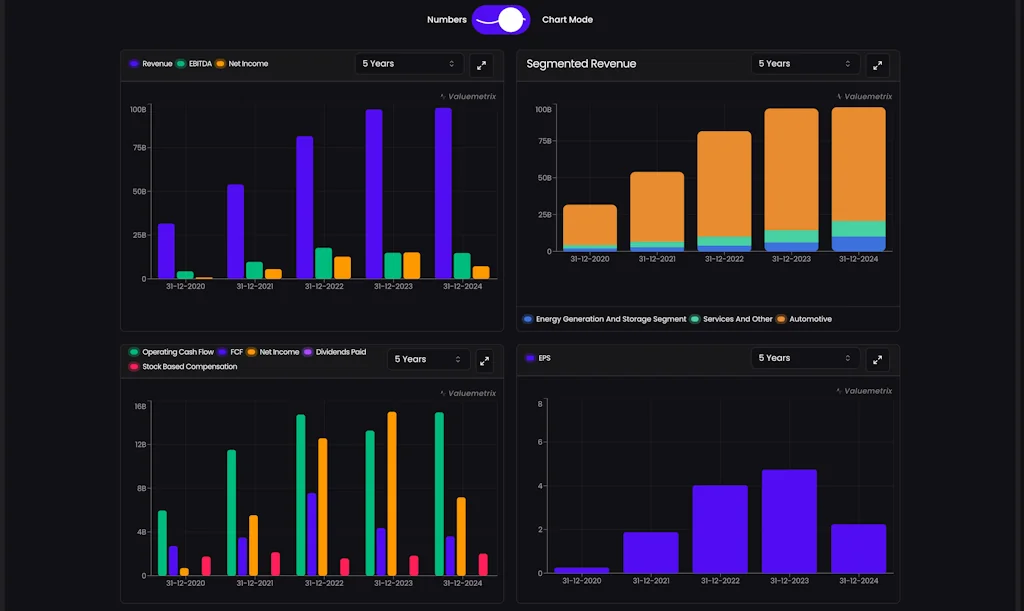
Task: Expand the Segmented Revenue chart fullscreen
Action: pos(877,64)
